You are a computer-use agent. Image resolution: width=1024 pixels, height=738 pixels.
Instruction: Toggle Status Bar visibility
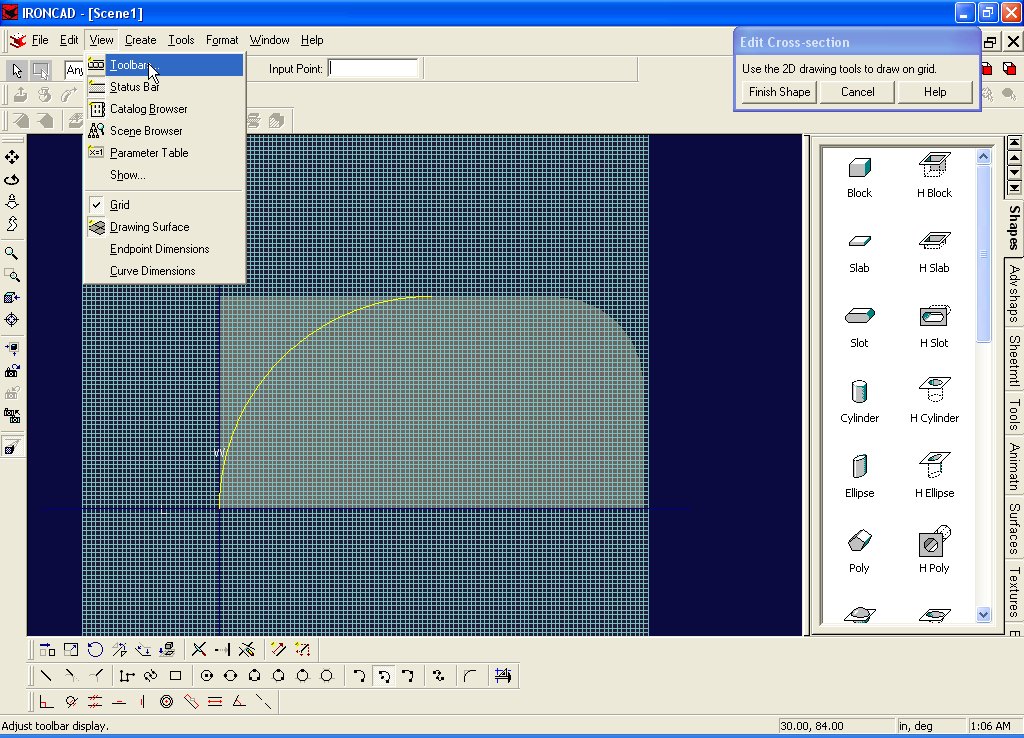click(165, 87)
